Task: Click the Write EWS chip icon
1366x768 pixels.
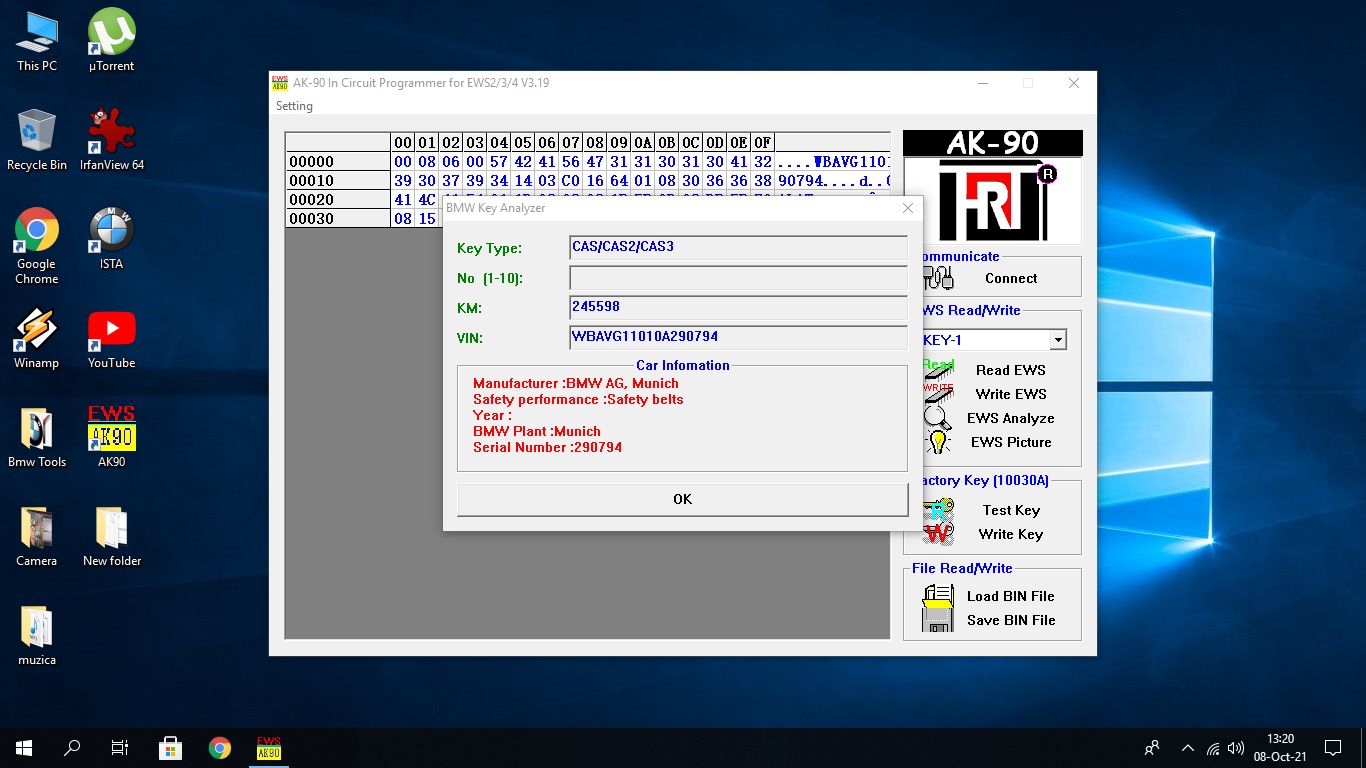Action: [x=938, y=392]
